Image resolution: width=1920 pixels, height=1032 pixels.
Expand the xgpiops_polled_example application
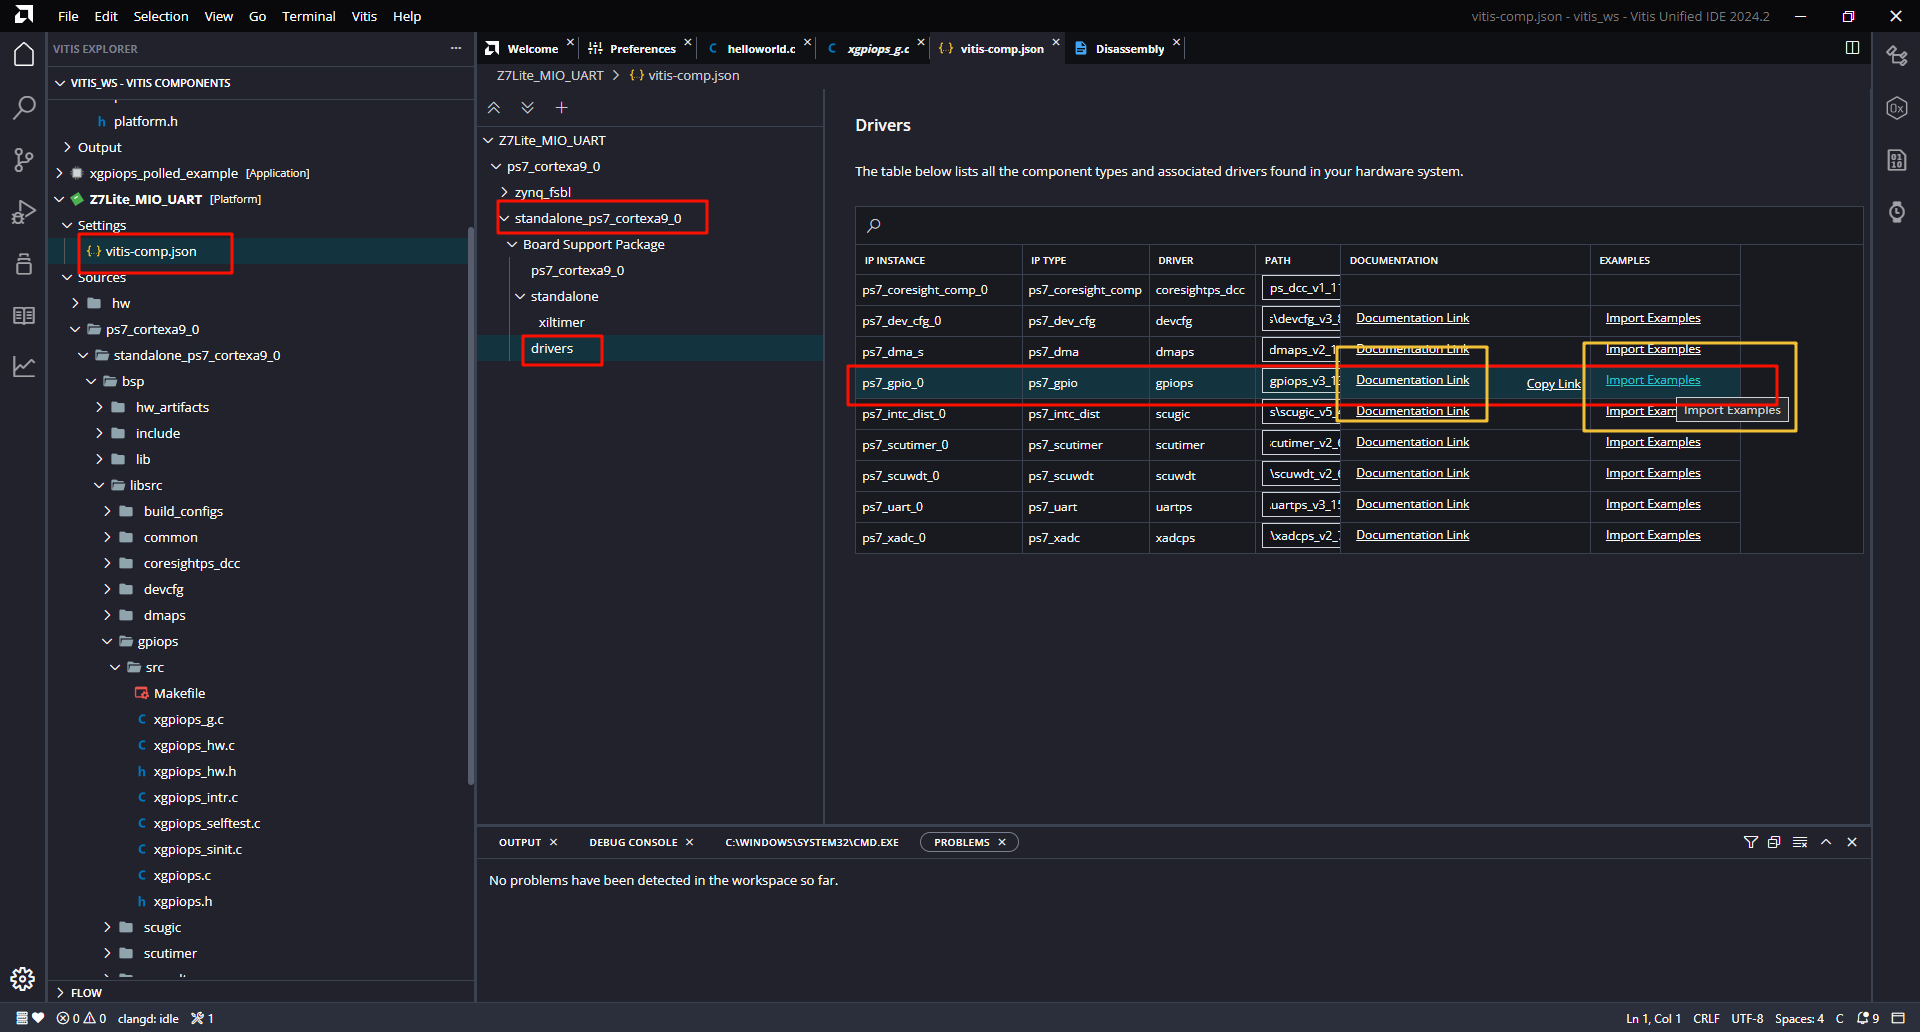(x=60, y=173)
